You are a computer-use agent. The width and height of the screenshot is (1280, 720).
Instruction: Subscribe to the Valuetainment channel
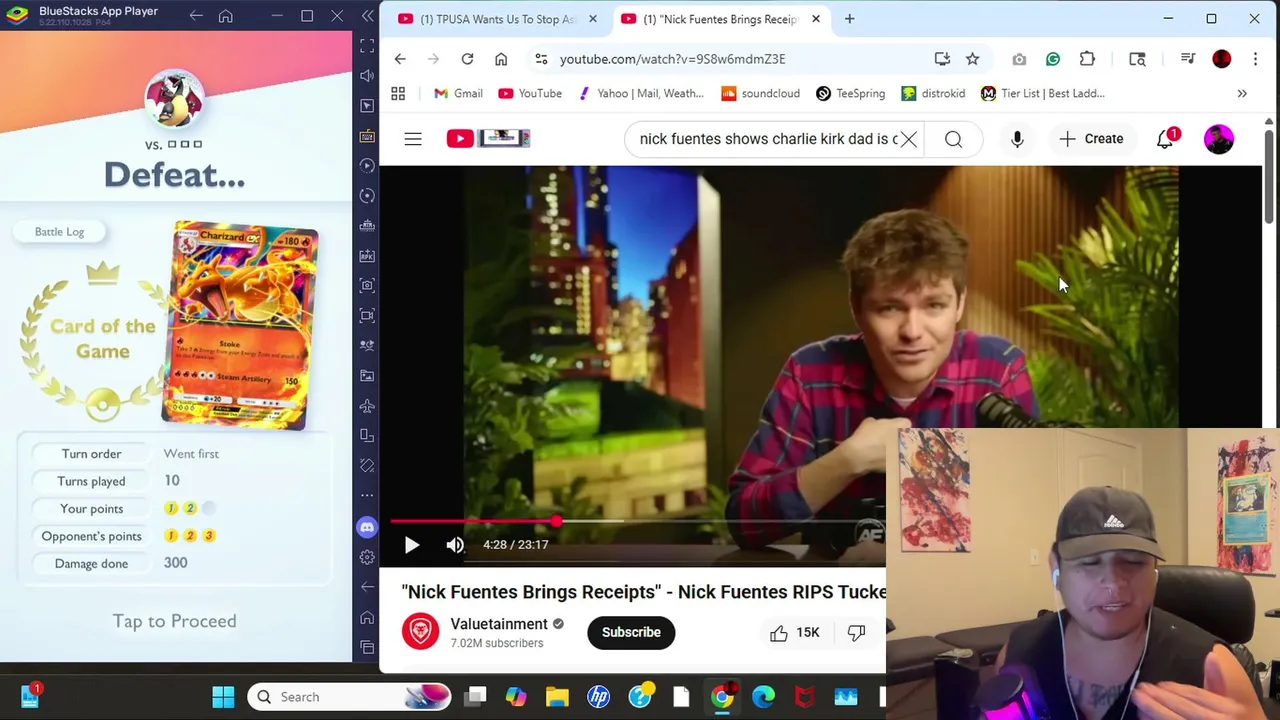pyautogui.click(x=631, y=632)
